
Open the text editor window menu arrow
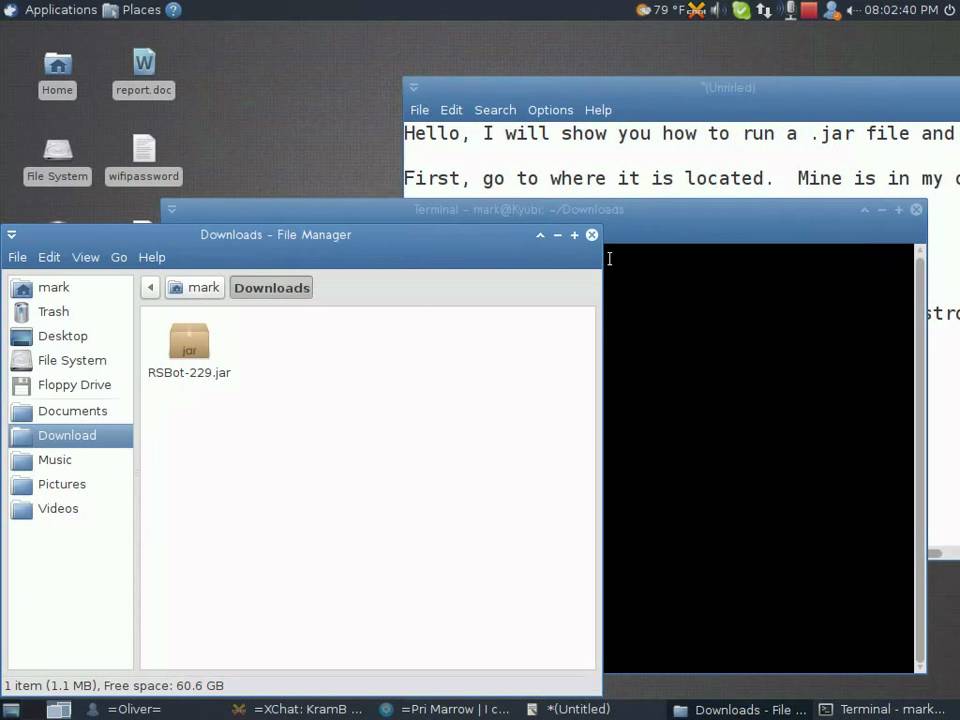[414, 88]
